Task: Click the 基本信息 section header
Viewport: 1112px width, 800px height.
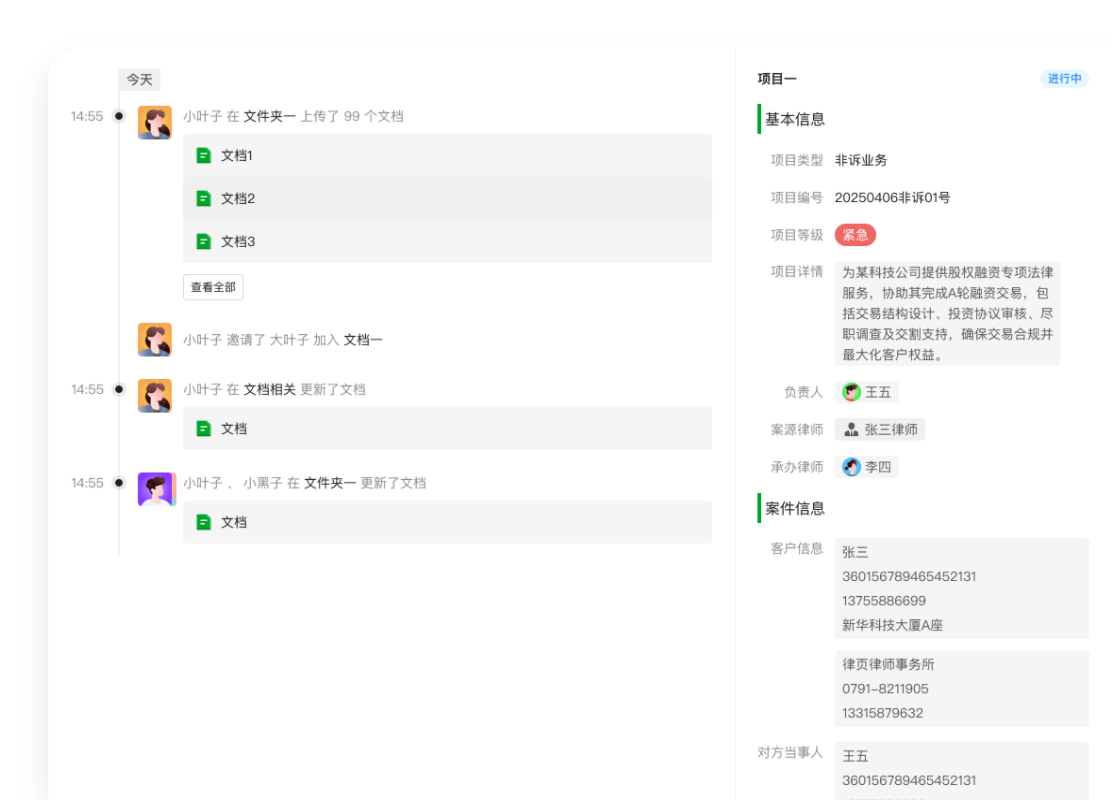Action: point(794,119)
